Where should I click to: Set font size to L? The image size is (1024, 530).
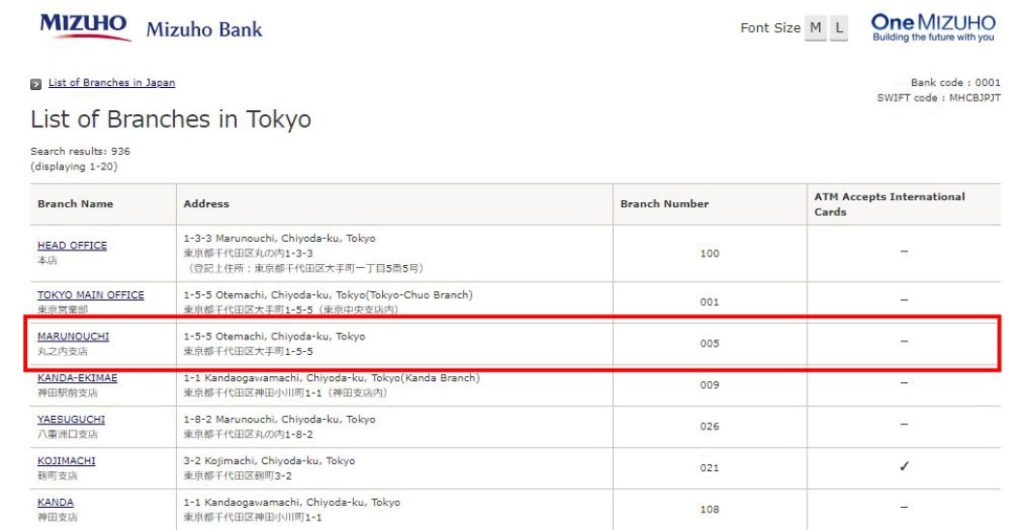[837, 28]
